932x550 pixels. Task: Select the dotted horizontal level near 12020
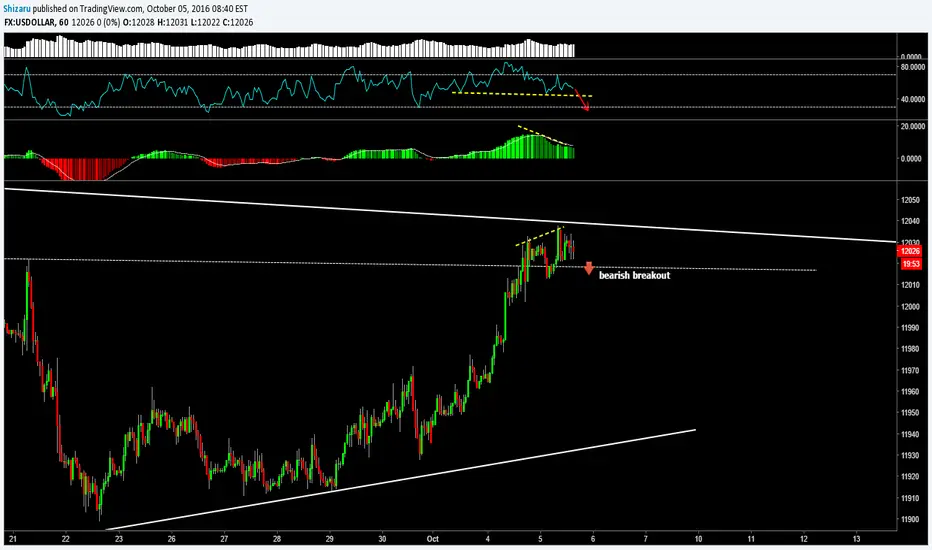410,265
